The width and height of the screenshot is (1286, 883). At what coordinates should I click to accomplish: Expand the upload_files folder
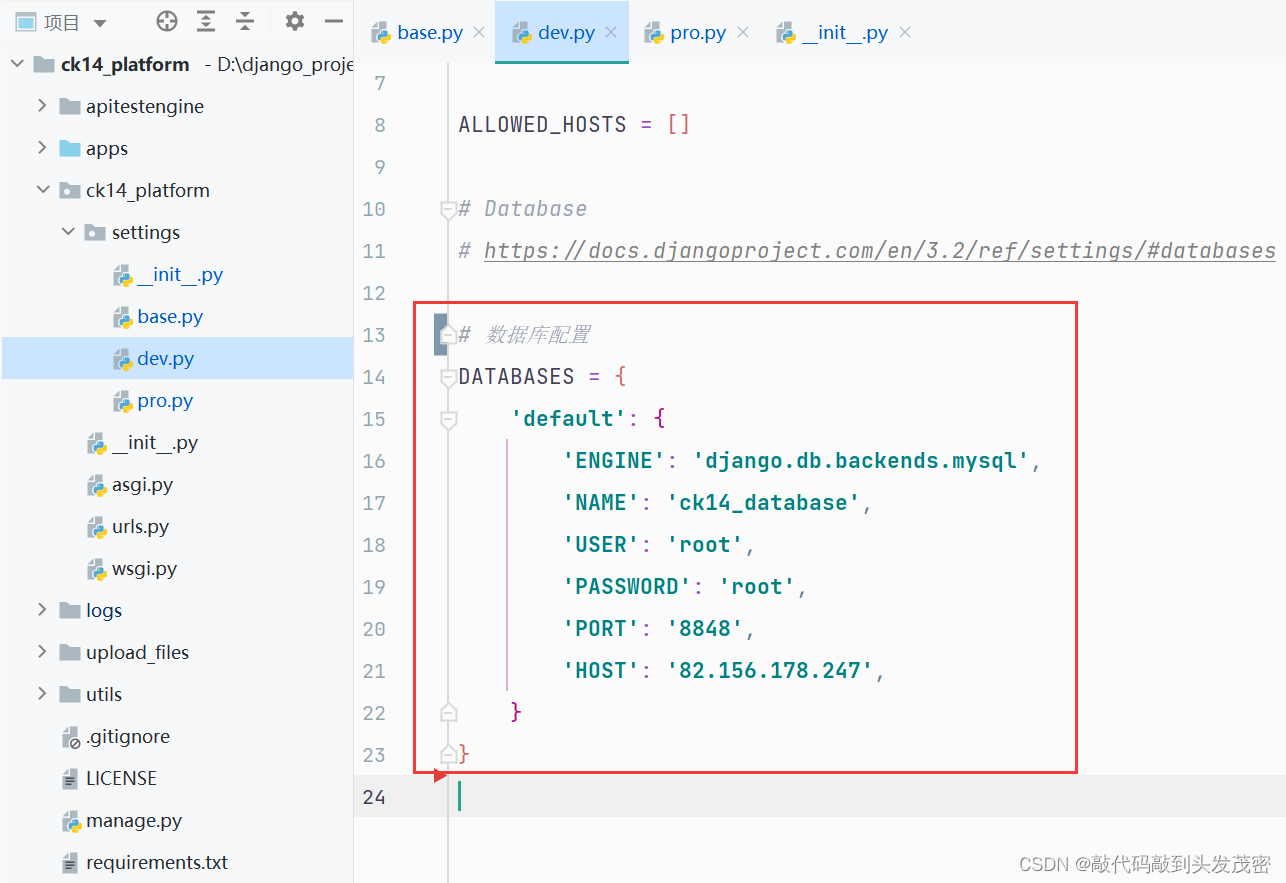[x=42, y=652]
